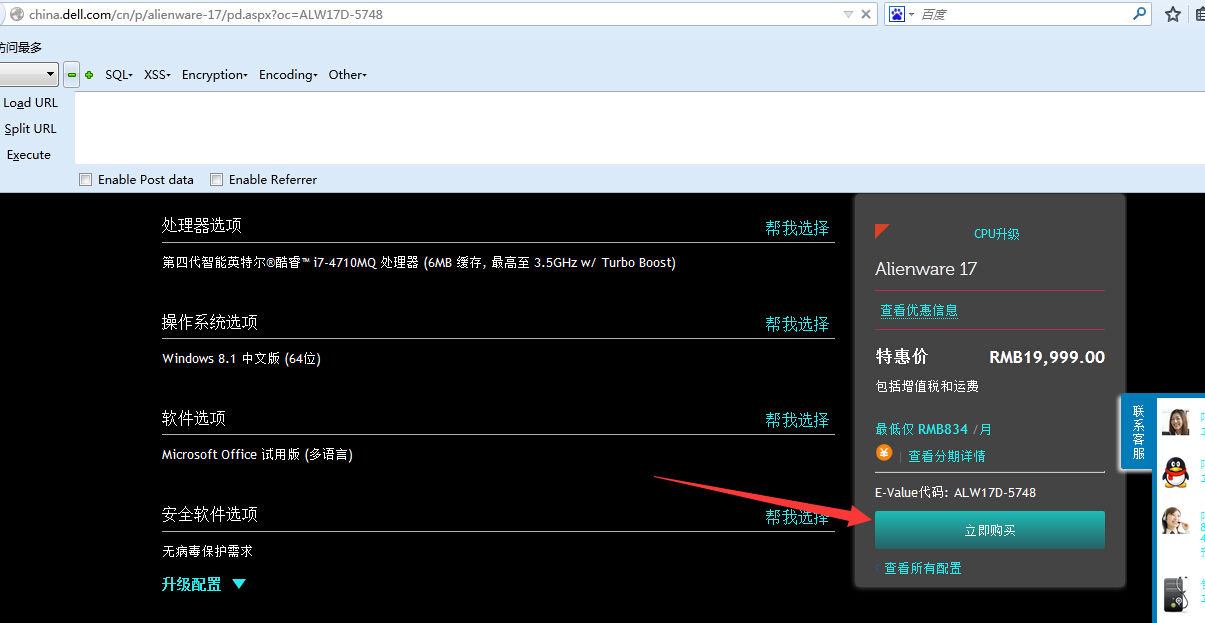The image size is (1205, 623).
Task: Enable Post data checkbox
Action: pyautogui.click(x=86, y=180)
